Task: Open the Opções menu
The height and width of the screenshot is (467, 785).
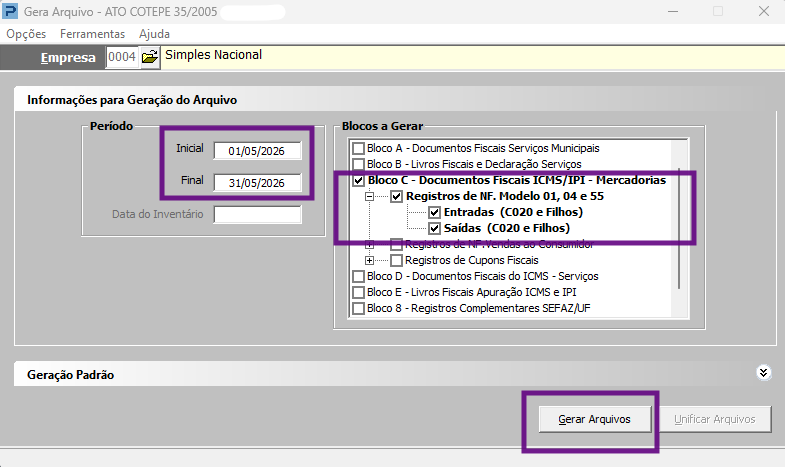Action: click(26, 34)
